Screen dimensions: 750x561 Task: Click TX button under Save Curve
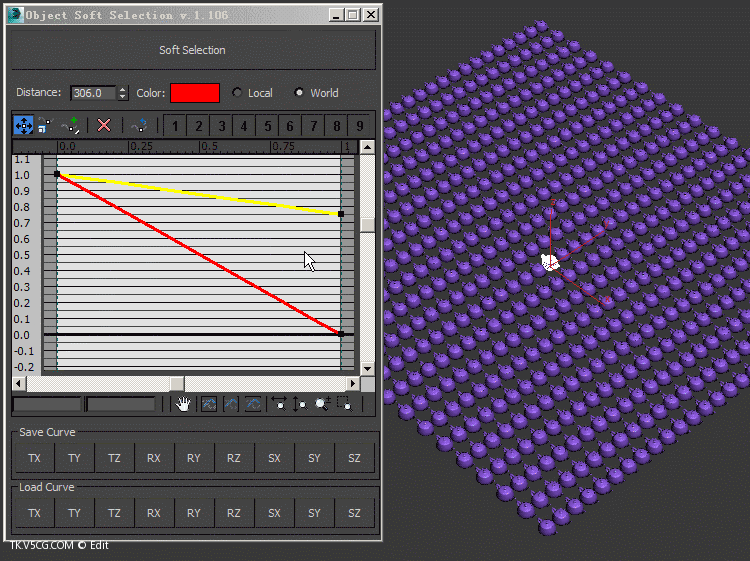[35, 458]
